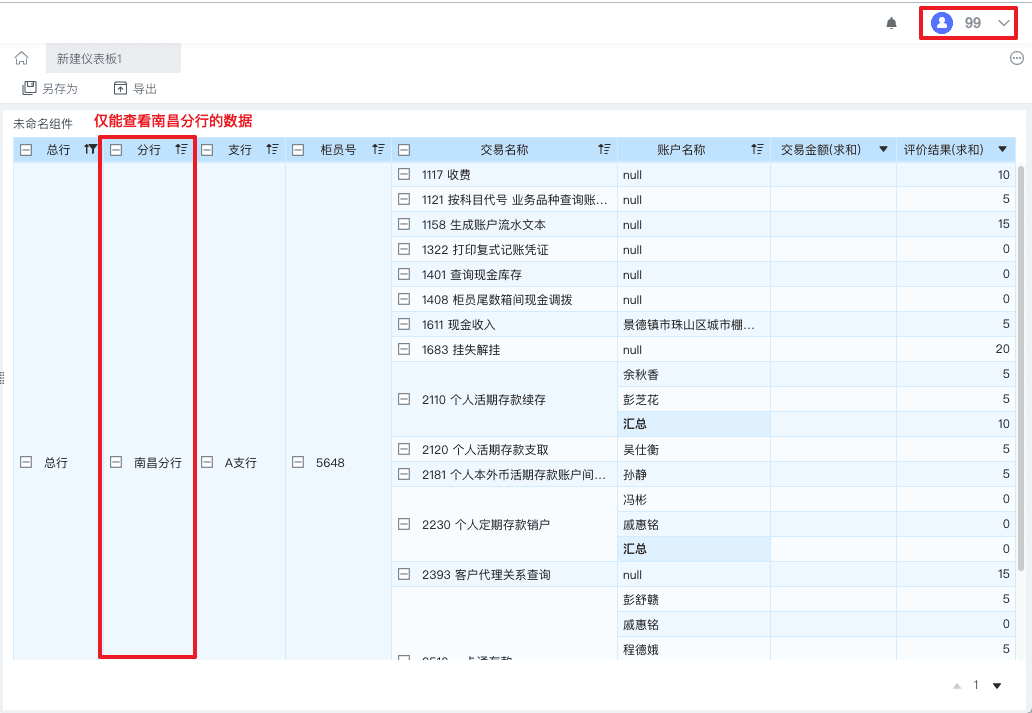Screen dimensions: 1032x713
Task: Collapse the 1117 收费 row
Action: (404, 174)
